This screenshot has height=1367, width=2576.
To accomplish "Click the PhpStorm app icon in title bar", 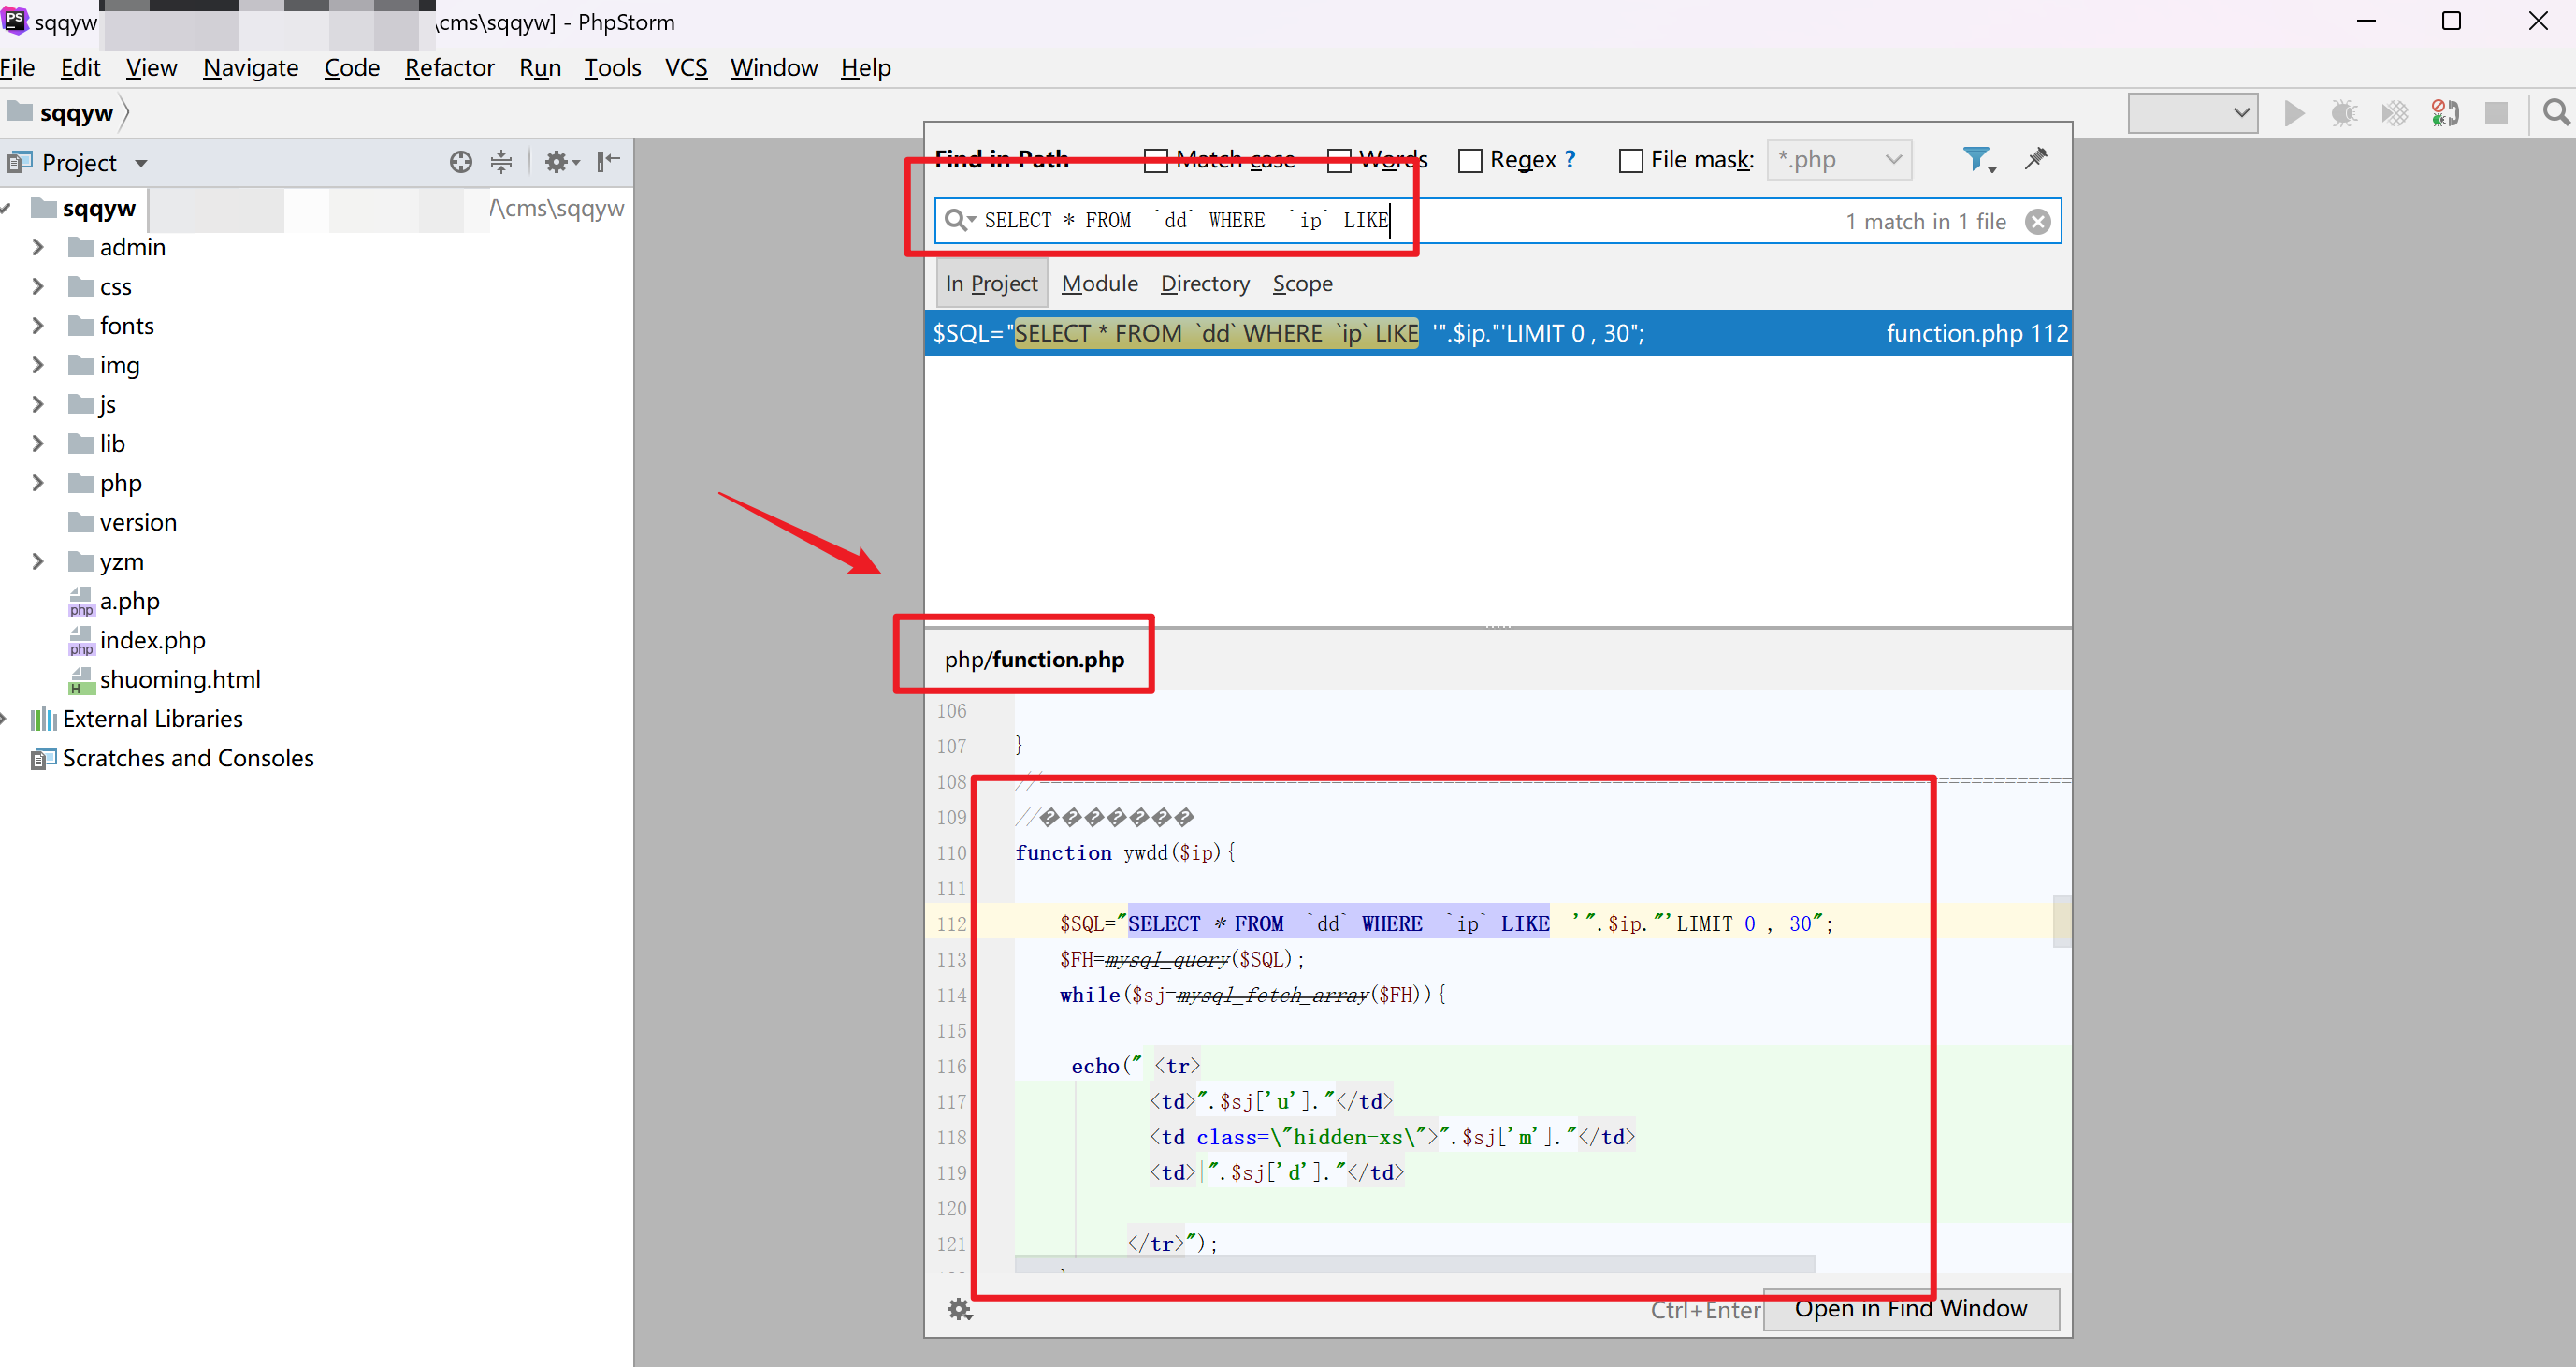I will click(15, 20).
